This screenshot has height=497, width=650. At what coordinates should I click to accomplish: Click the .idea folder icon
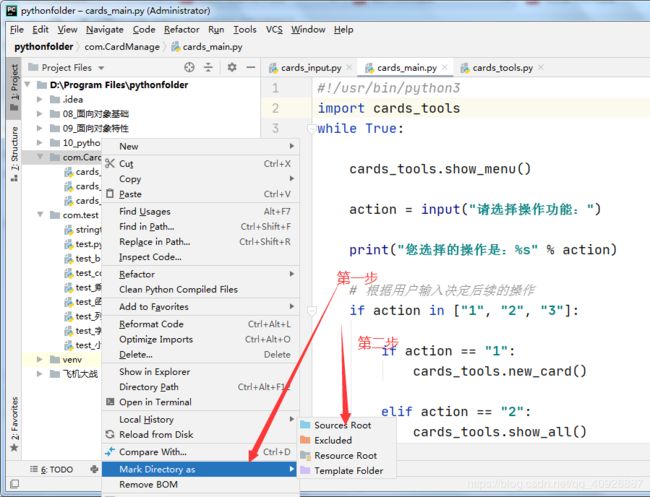[55, 99]
